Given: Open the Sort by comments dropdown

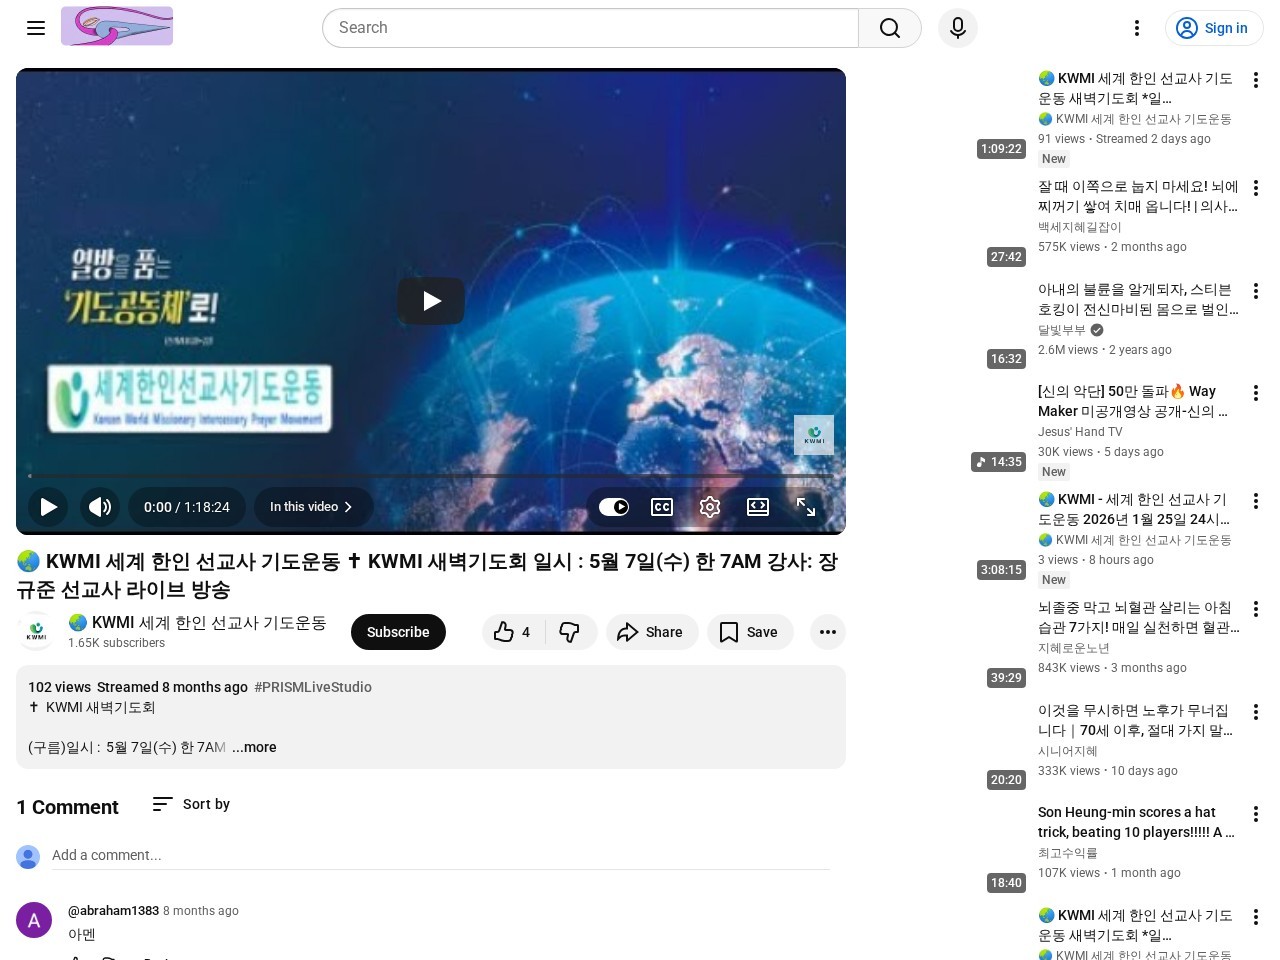Looking at the screenshot, I should pos(191,804).
